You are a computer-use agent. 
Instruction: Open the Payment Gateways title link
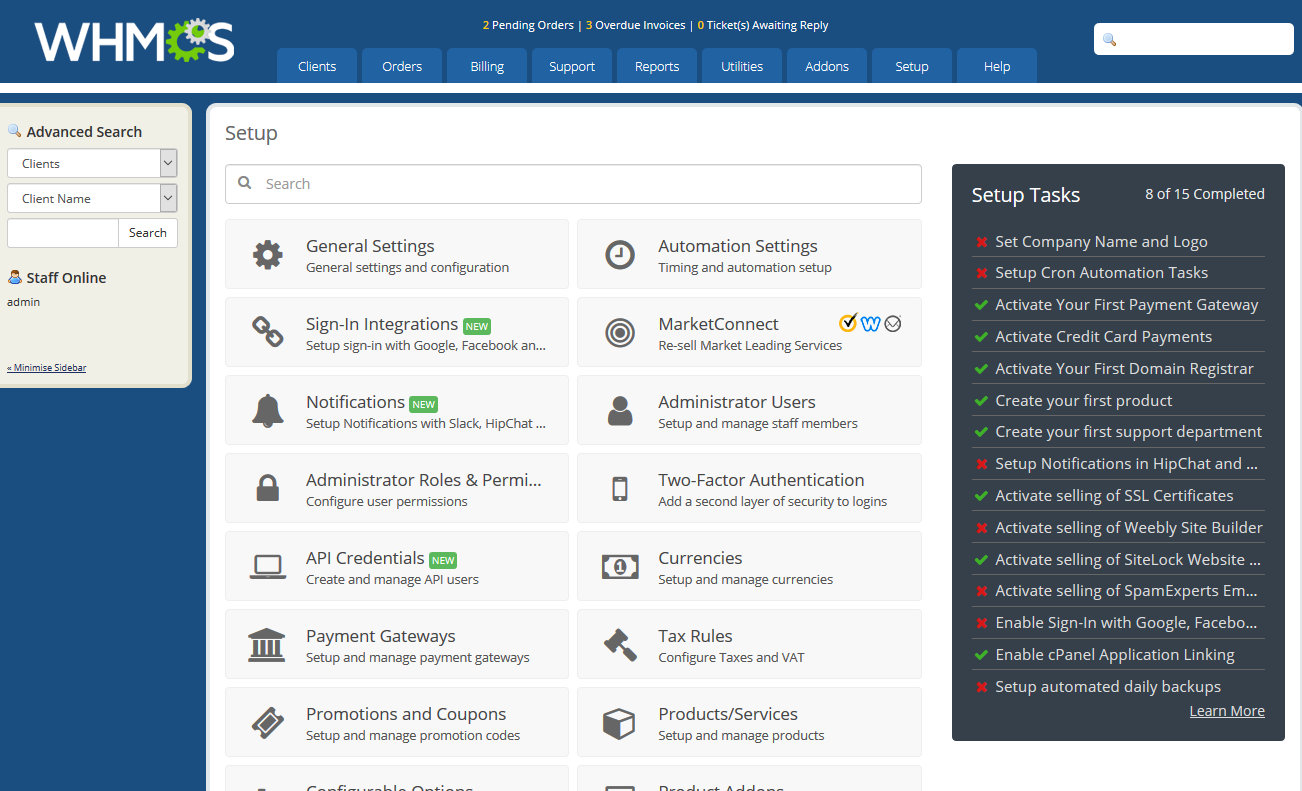[x=381, y=636]
